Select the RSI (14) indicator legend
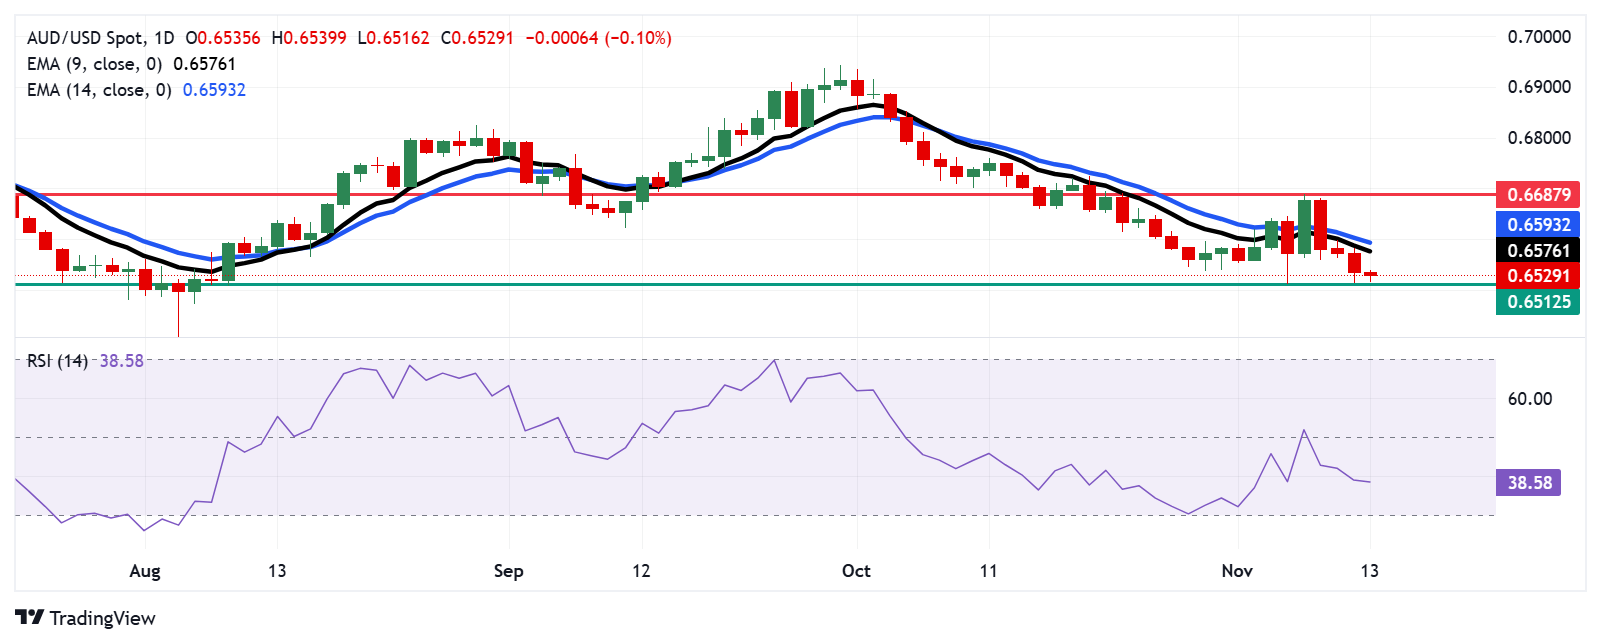Screen dimensions: 1601x644 [57, 361]
